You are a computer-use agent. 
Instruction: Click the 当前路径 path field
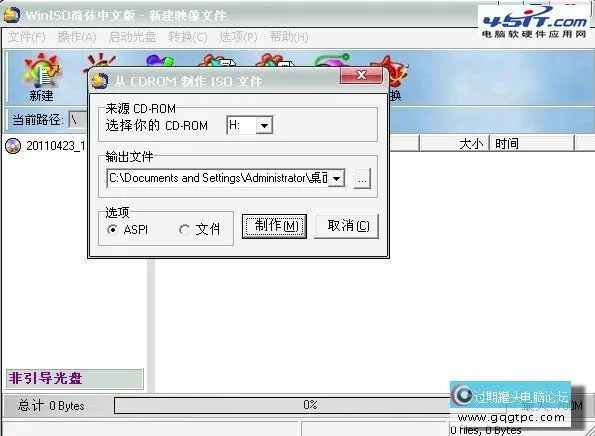pyautogui.click(x=78, y=120)
